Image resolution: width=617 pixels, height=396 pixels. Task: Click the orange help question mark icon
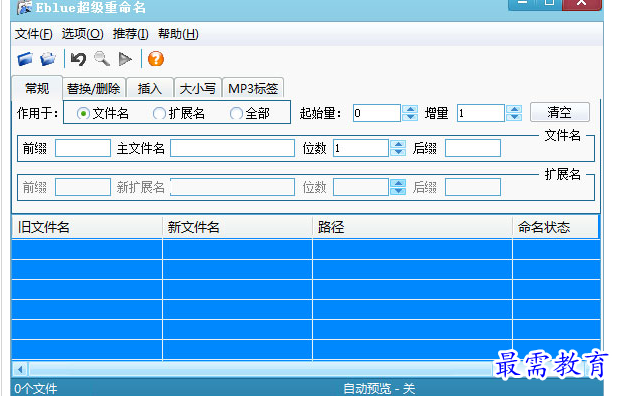(156, 59)
